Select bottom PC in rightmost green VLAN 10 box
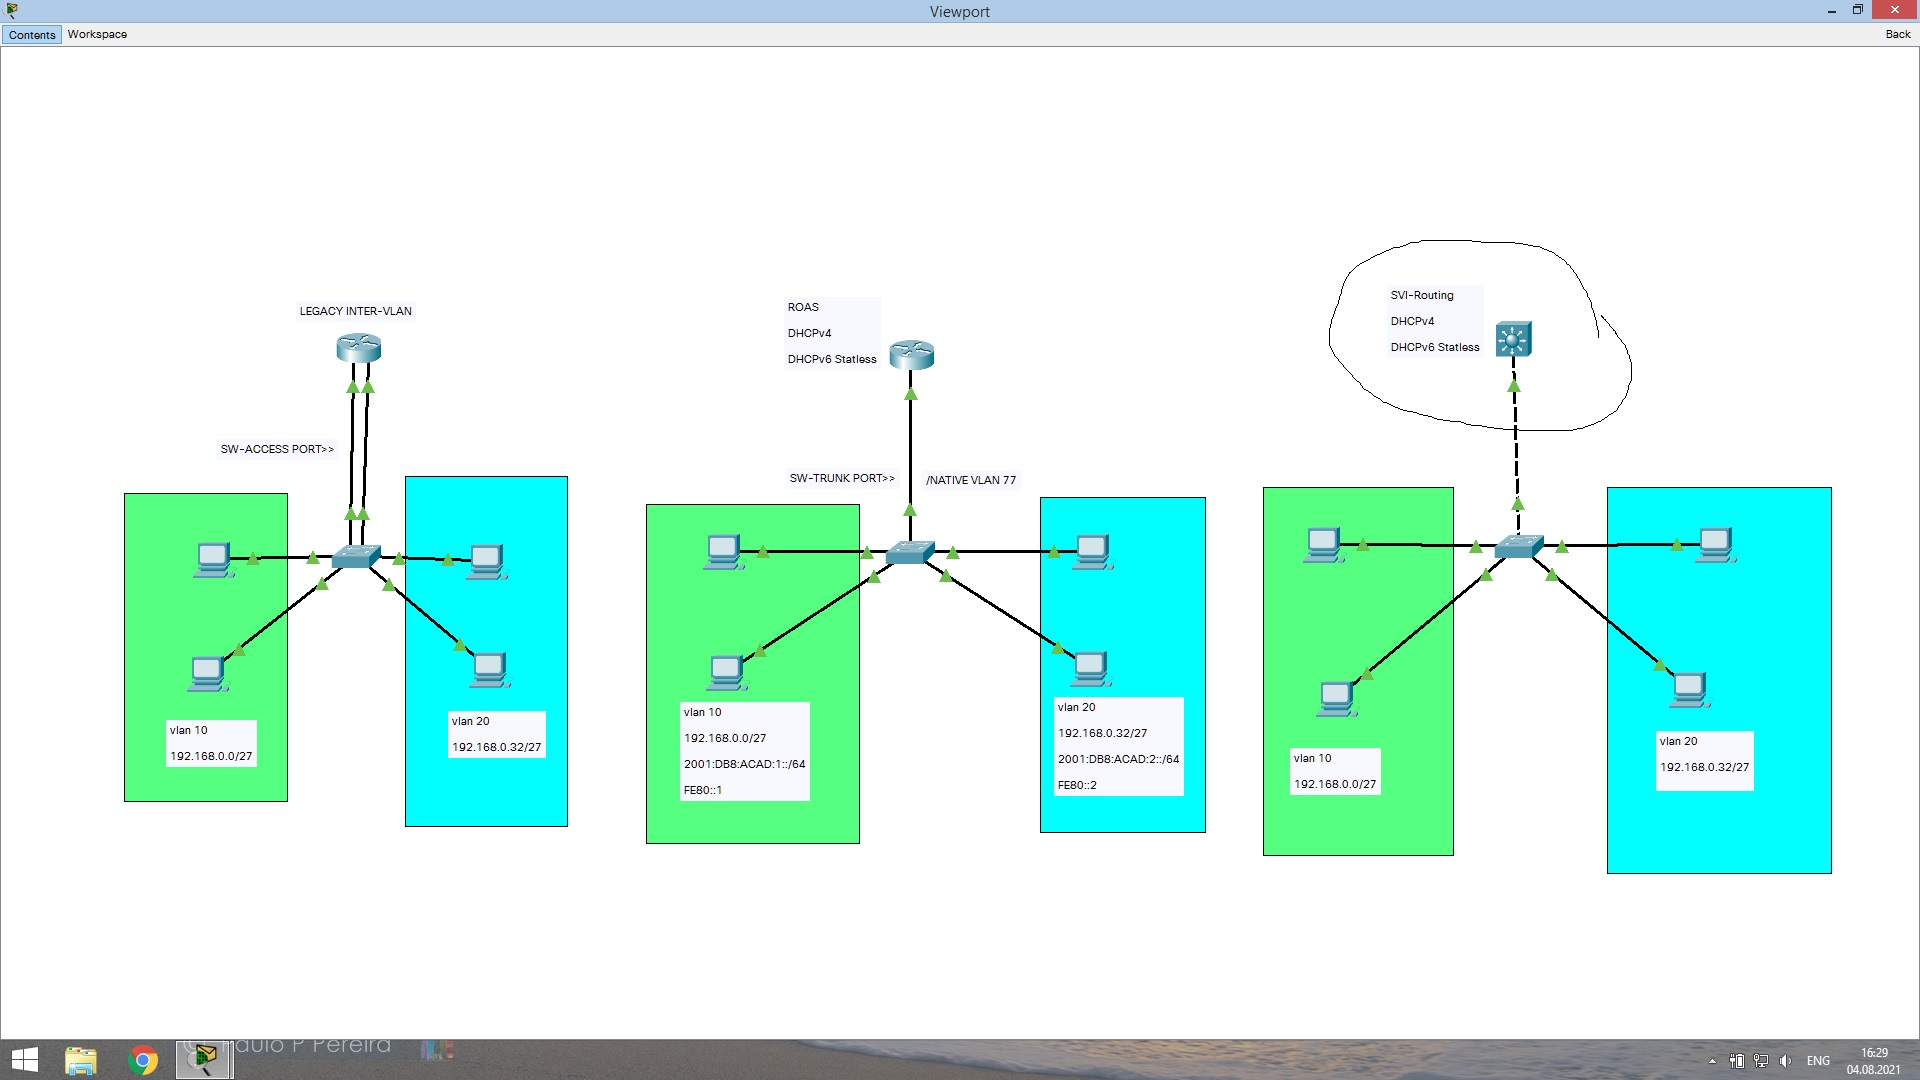Viewport: 1920px width, 1080px height. coord(1337,698)
